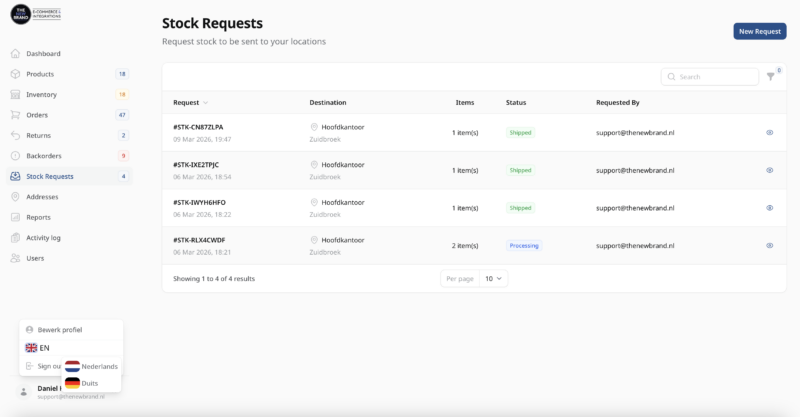Click the Items column header
Image resolution: width=800 pixels, height=417 pixels.
pos(465,103)
